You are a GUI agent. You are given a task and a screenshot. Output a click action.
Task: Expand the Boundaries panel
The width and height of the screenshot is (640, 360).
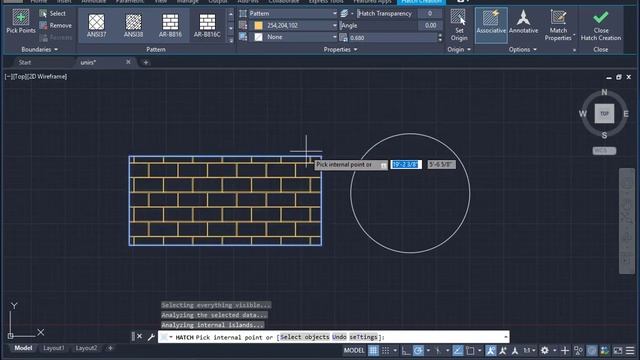[x=40, y=49]
